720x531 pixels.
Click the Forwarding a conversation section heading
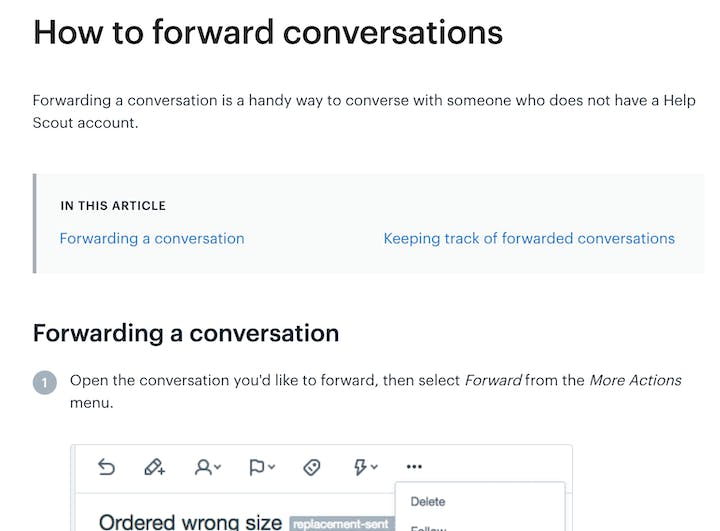[186, 333]
